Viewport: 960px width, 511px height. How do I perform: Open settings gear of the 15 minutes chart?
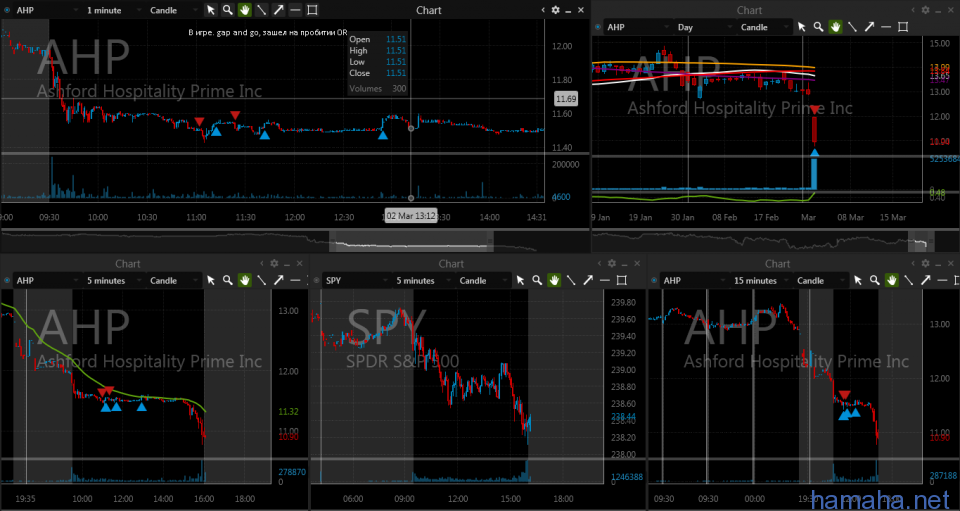point(926,263)
